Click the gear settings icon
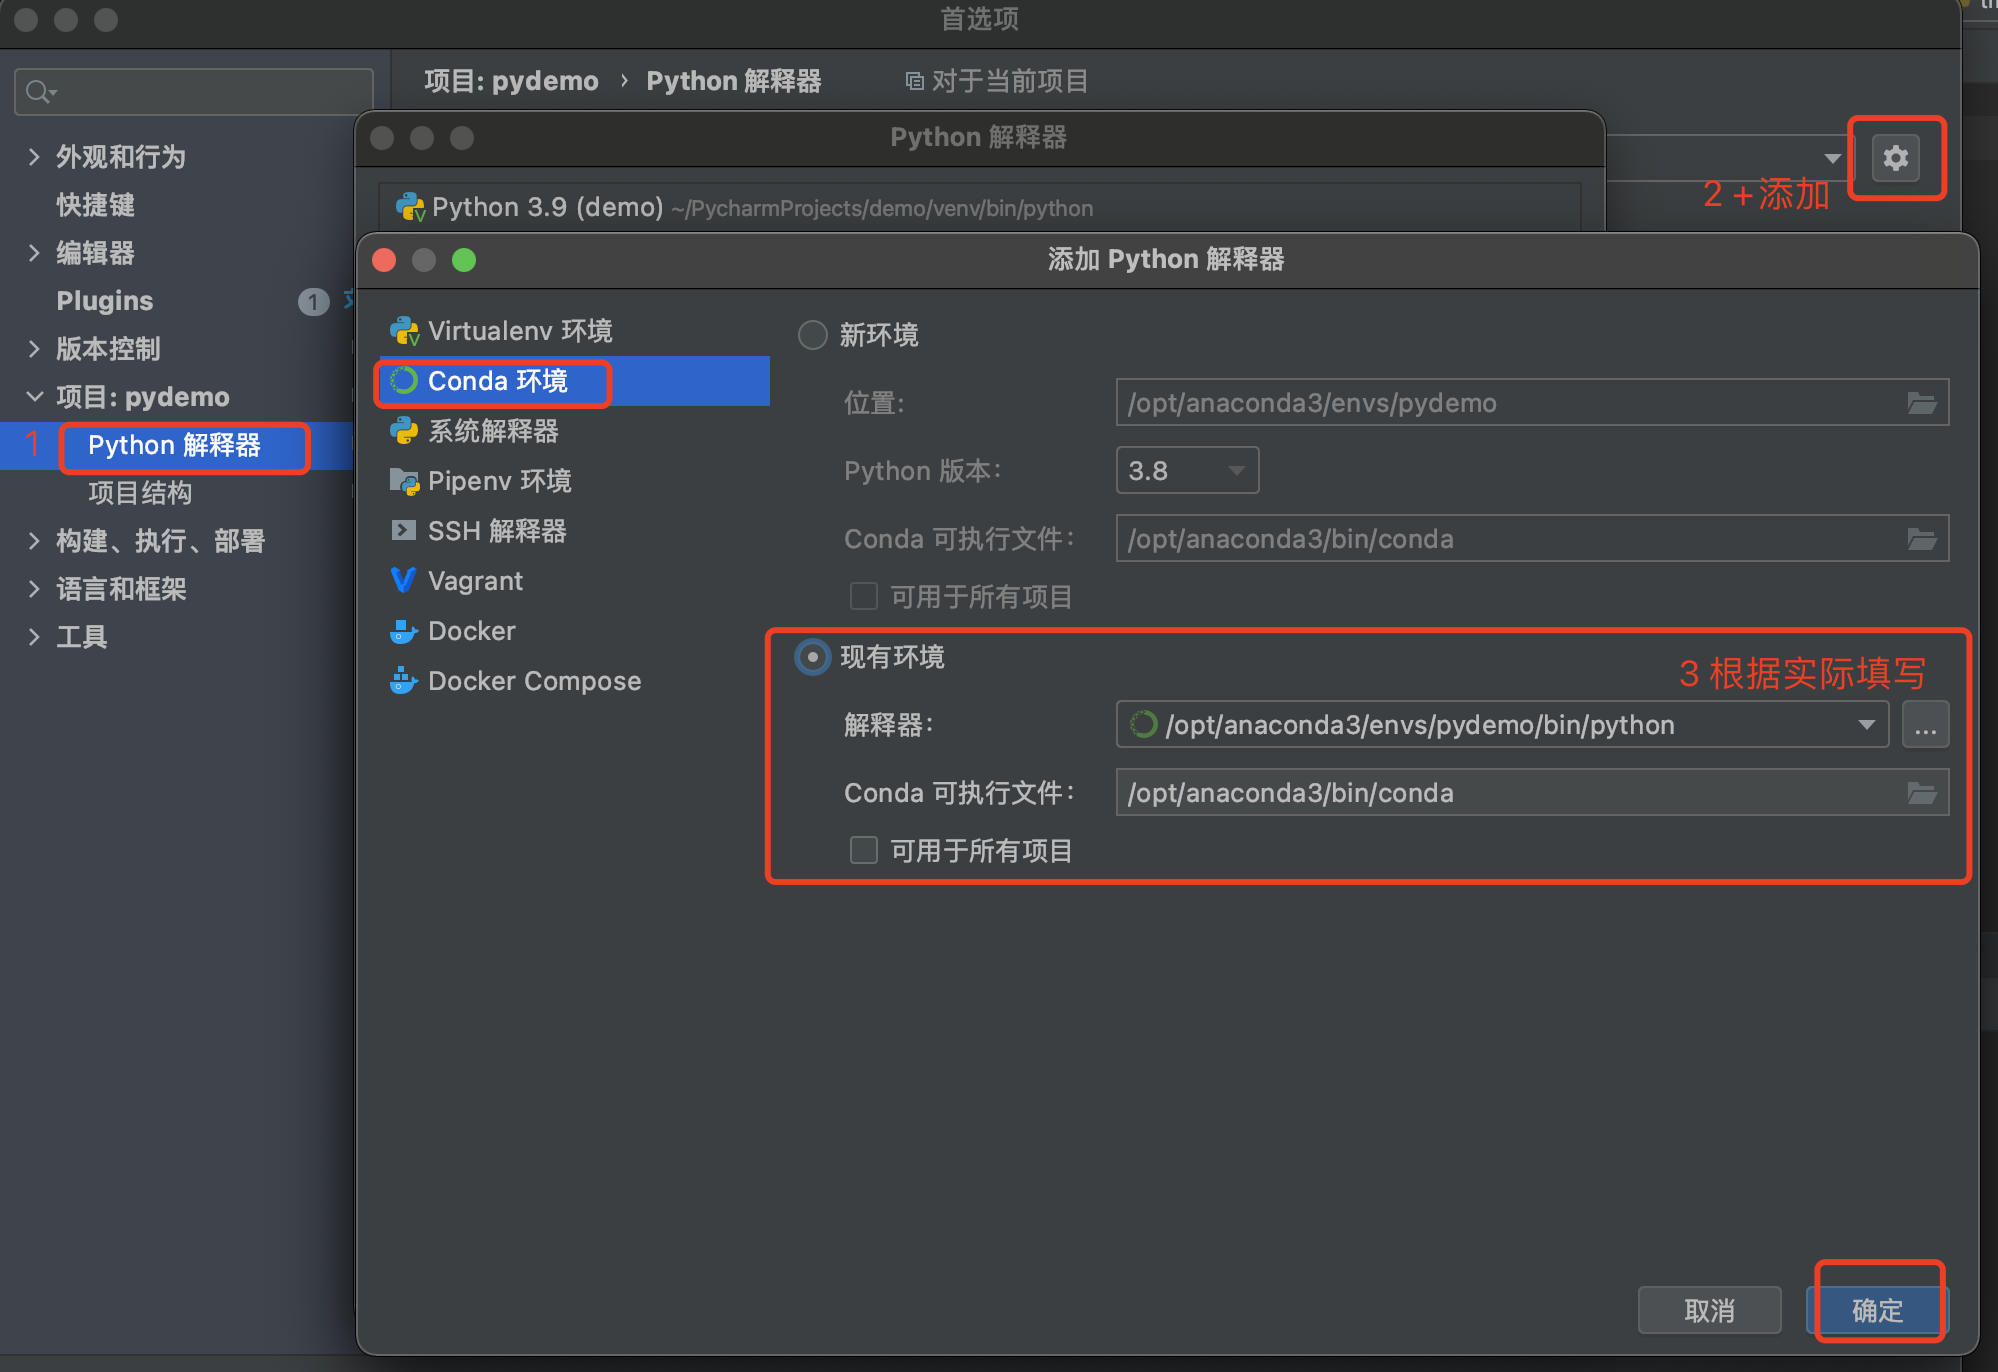Viewport: 1998px width, 1372px height. coord(1895,159)
